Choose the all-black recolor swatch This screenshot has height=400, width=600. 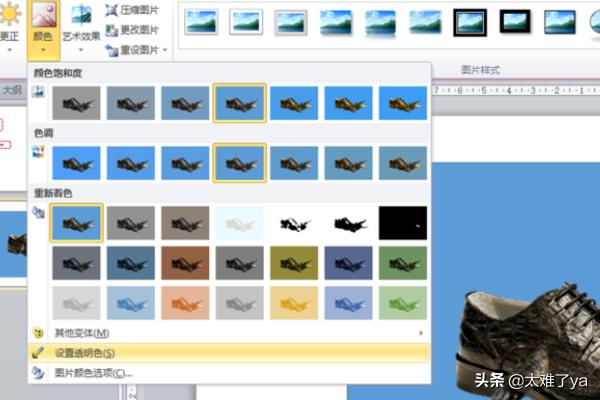(403, 223)
